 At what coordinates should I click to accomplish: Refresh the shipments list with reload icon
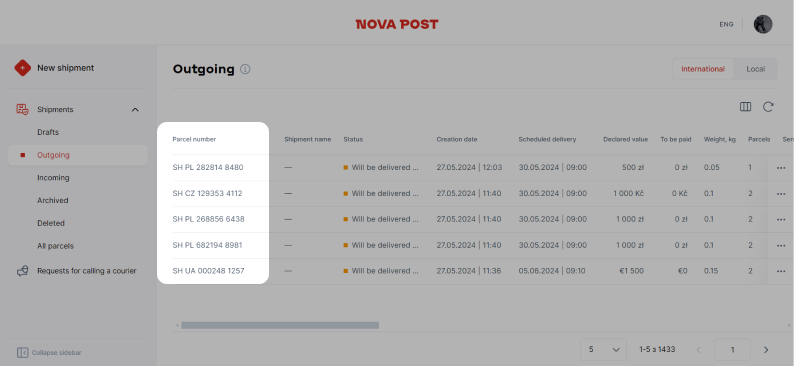pos(768,107)
